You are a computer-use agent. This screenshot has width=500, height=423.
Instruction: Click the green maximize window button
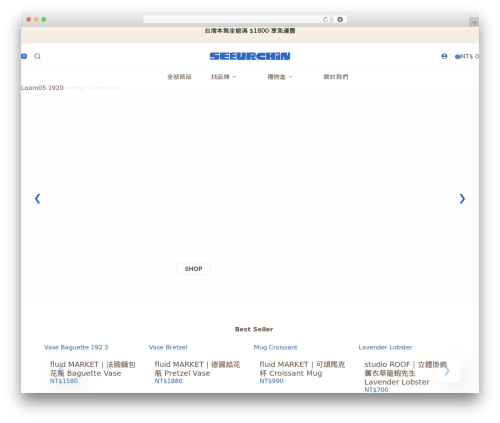44,19
